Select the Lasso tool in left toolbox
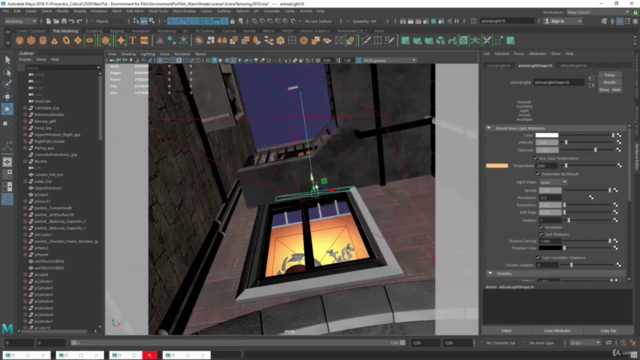This screenshot has width=640, height=360. [x=7, y=72]
